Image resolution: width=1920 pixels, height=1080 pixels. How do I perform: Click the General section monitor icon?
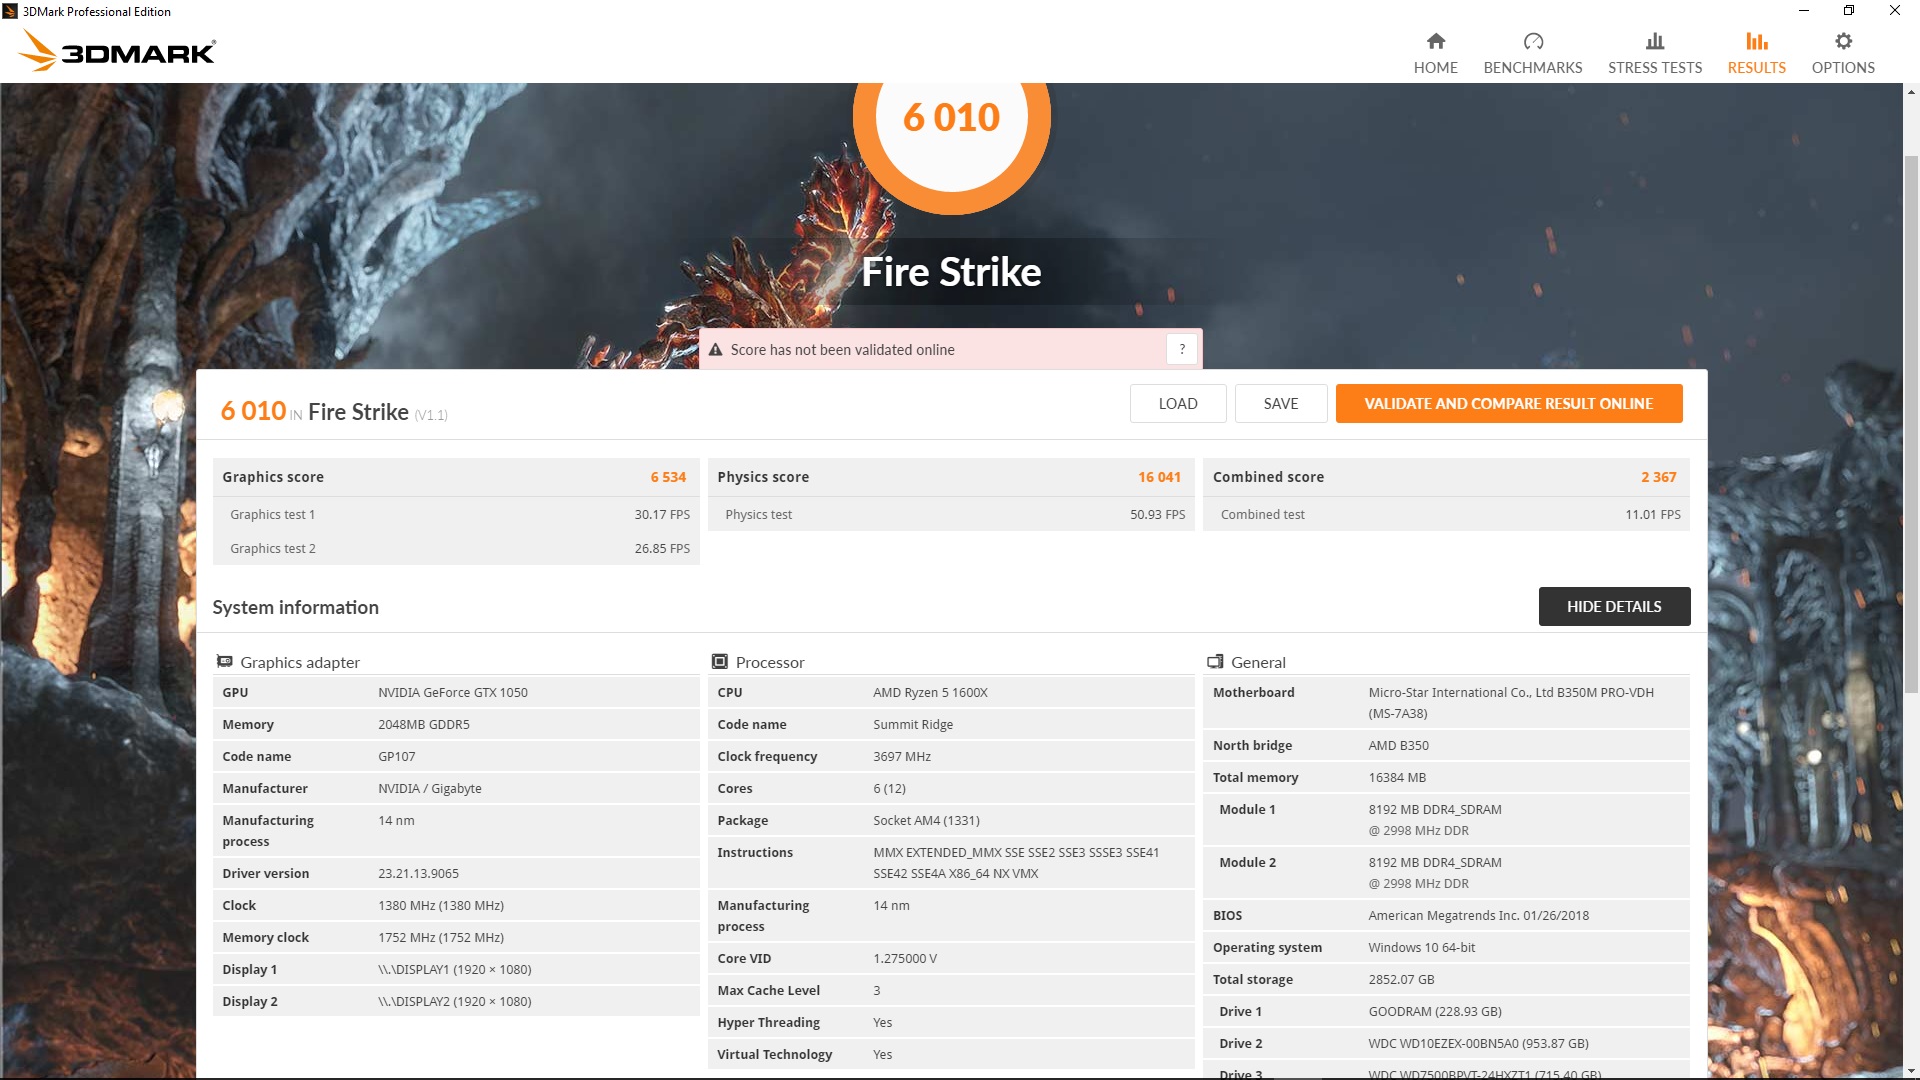(1215, 662)
